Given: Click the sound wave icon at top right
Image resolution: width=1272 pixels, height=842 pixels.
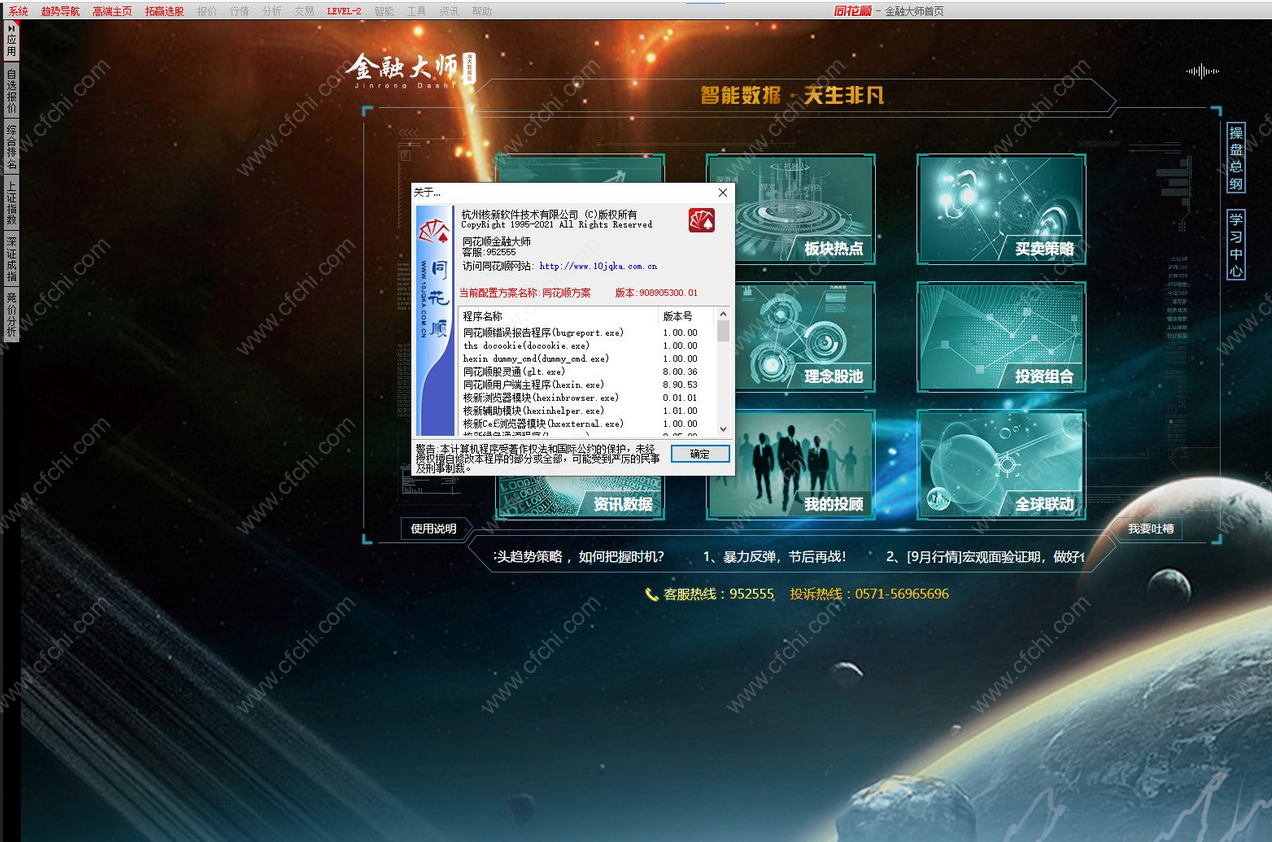Looking at the screenshot, I should 1202,71.
